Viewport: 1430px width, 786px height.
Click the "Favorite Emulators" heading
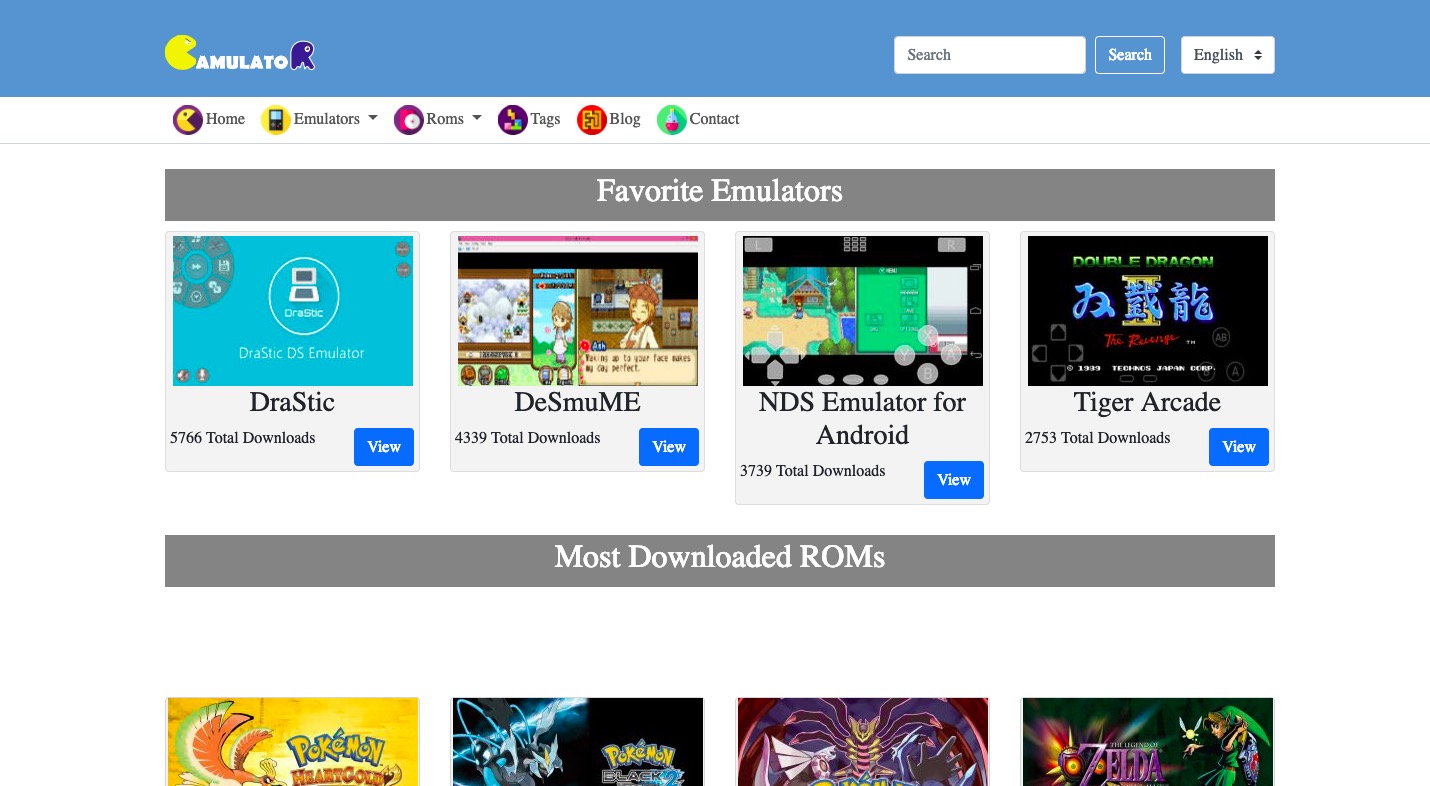720,191
